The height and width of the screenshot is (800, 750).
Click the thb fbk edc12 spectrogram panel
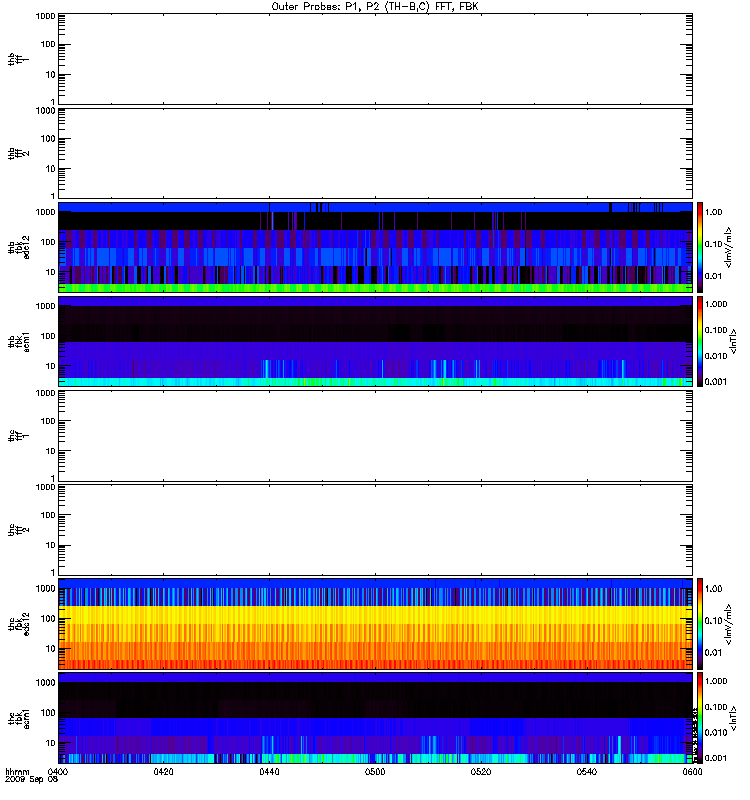[x=375, y=247]
